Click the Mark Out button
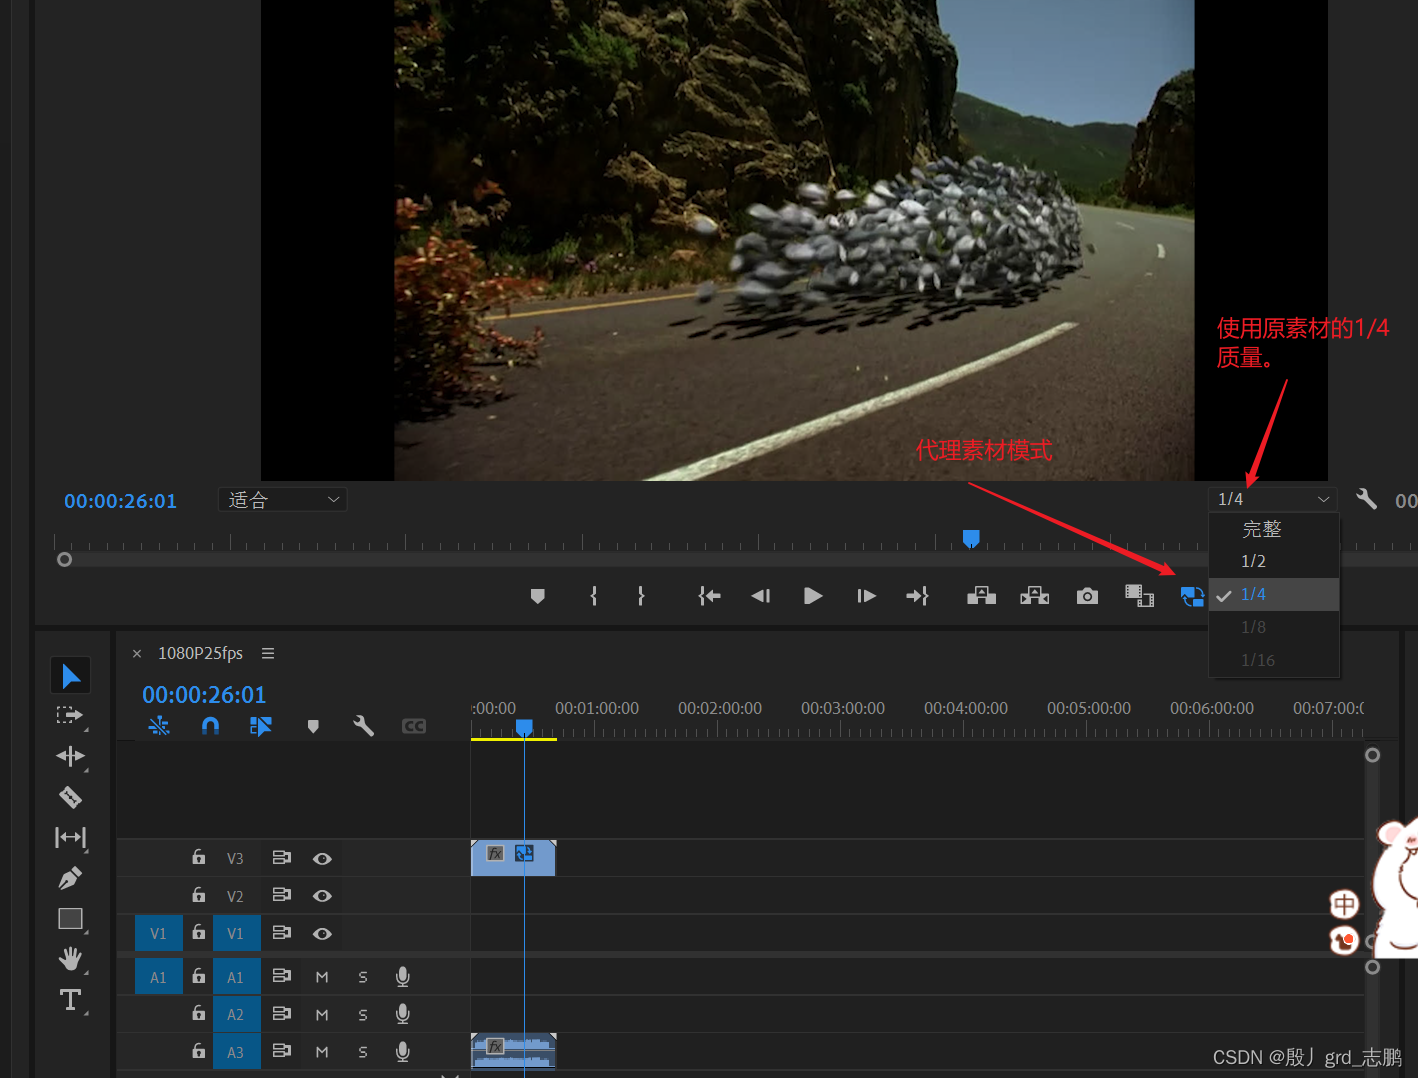Screen dimensions: 1418x1078 pyautogui.click(x=641, y=596)
